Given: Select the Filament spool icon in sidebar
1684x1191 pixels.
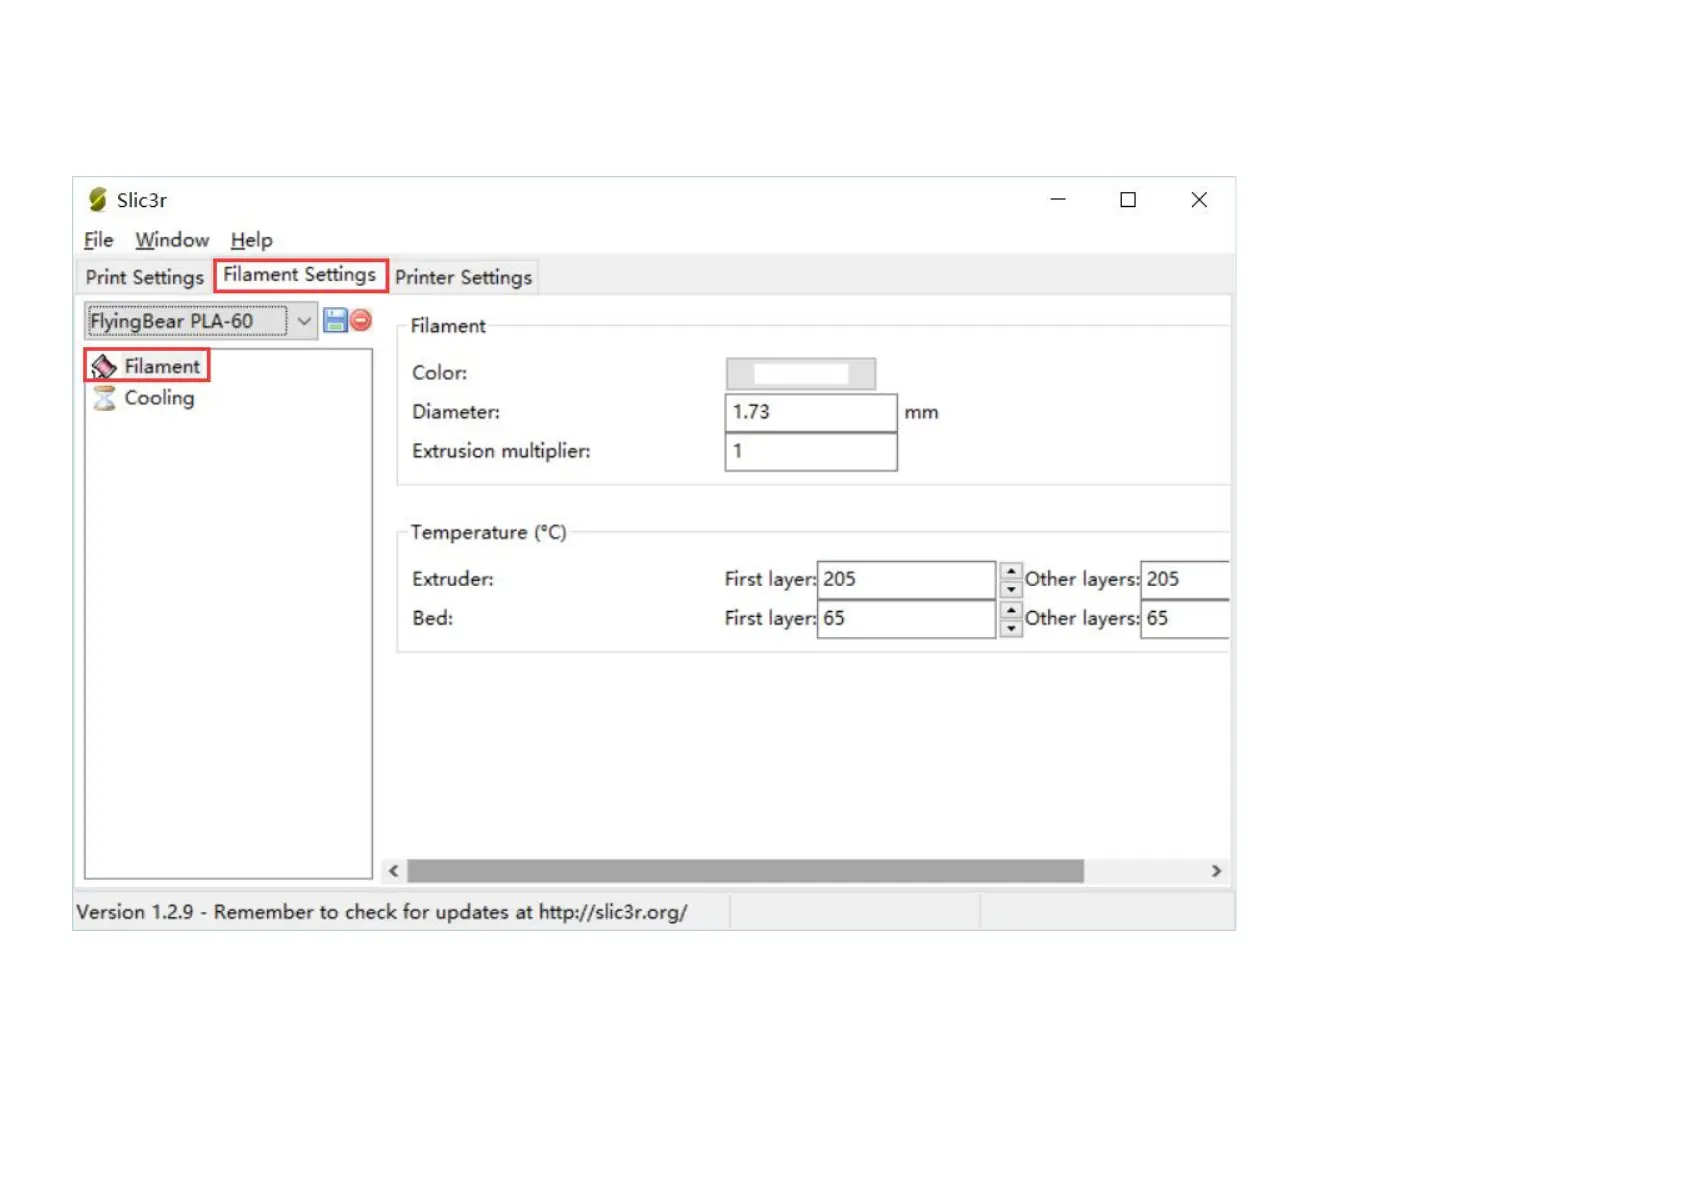Looking at the screenshot, I should pyautogui.click(x=104, y=367).
